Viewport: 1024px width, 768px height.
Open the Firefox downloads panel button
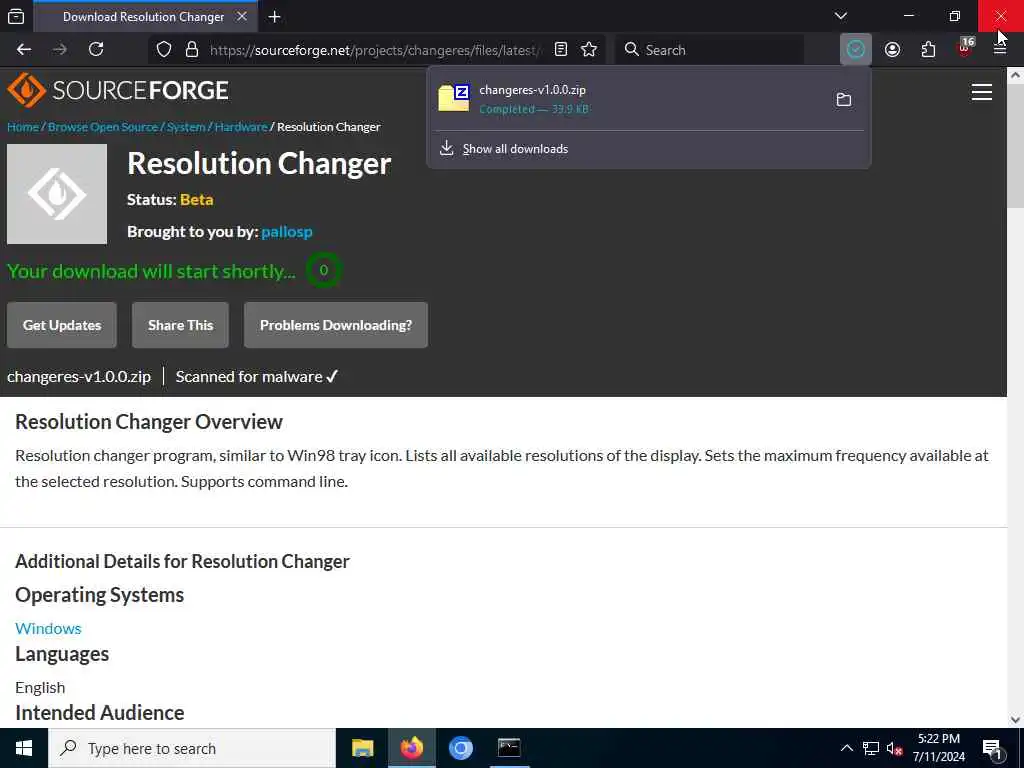pos(856,50)
